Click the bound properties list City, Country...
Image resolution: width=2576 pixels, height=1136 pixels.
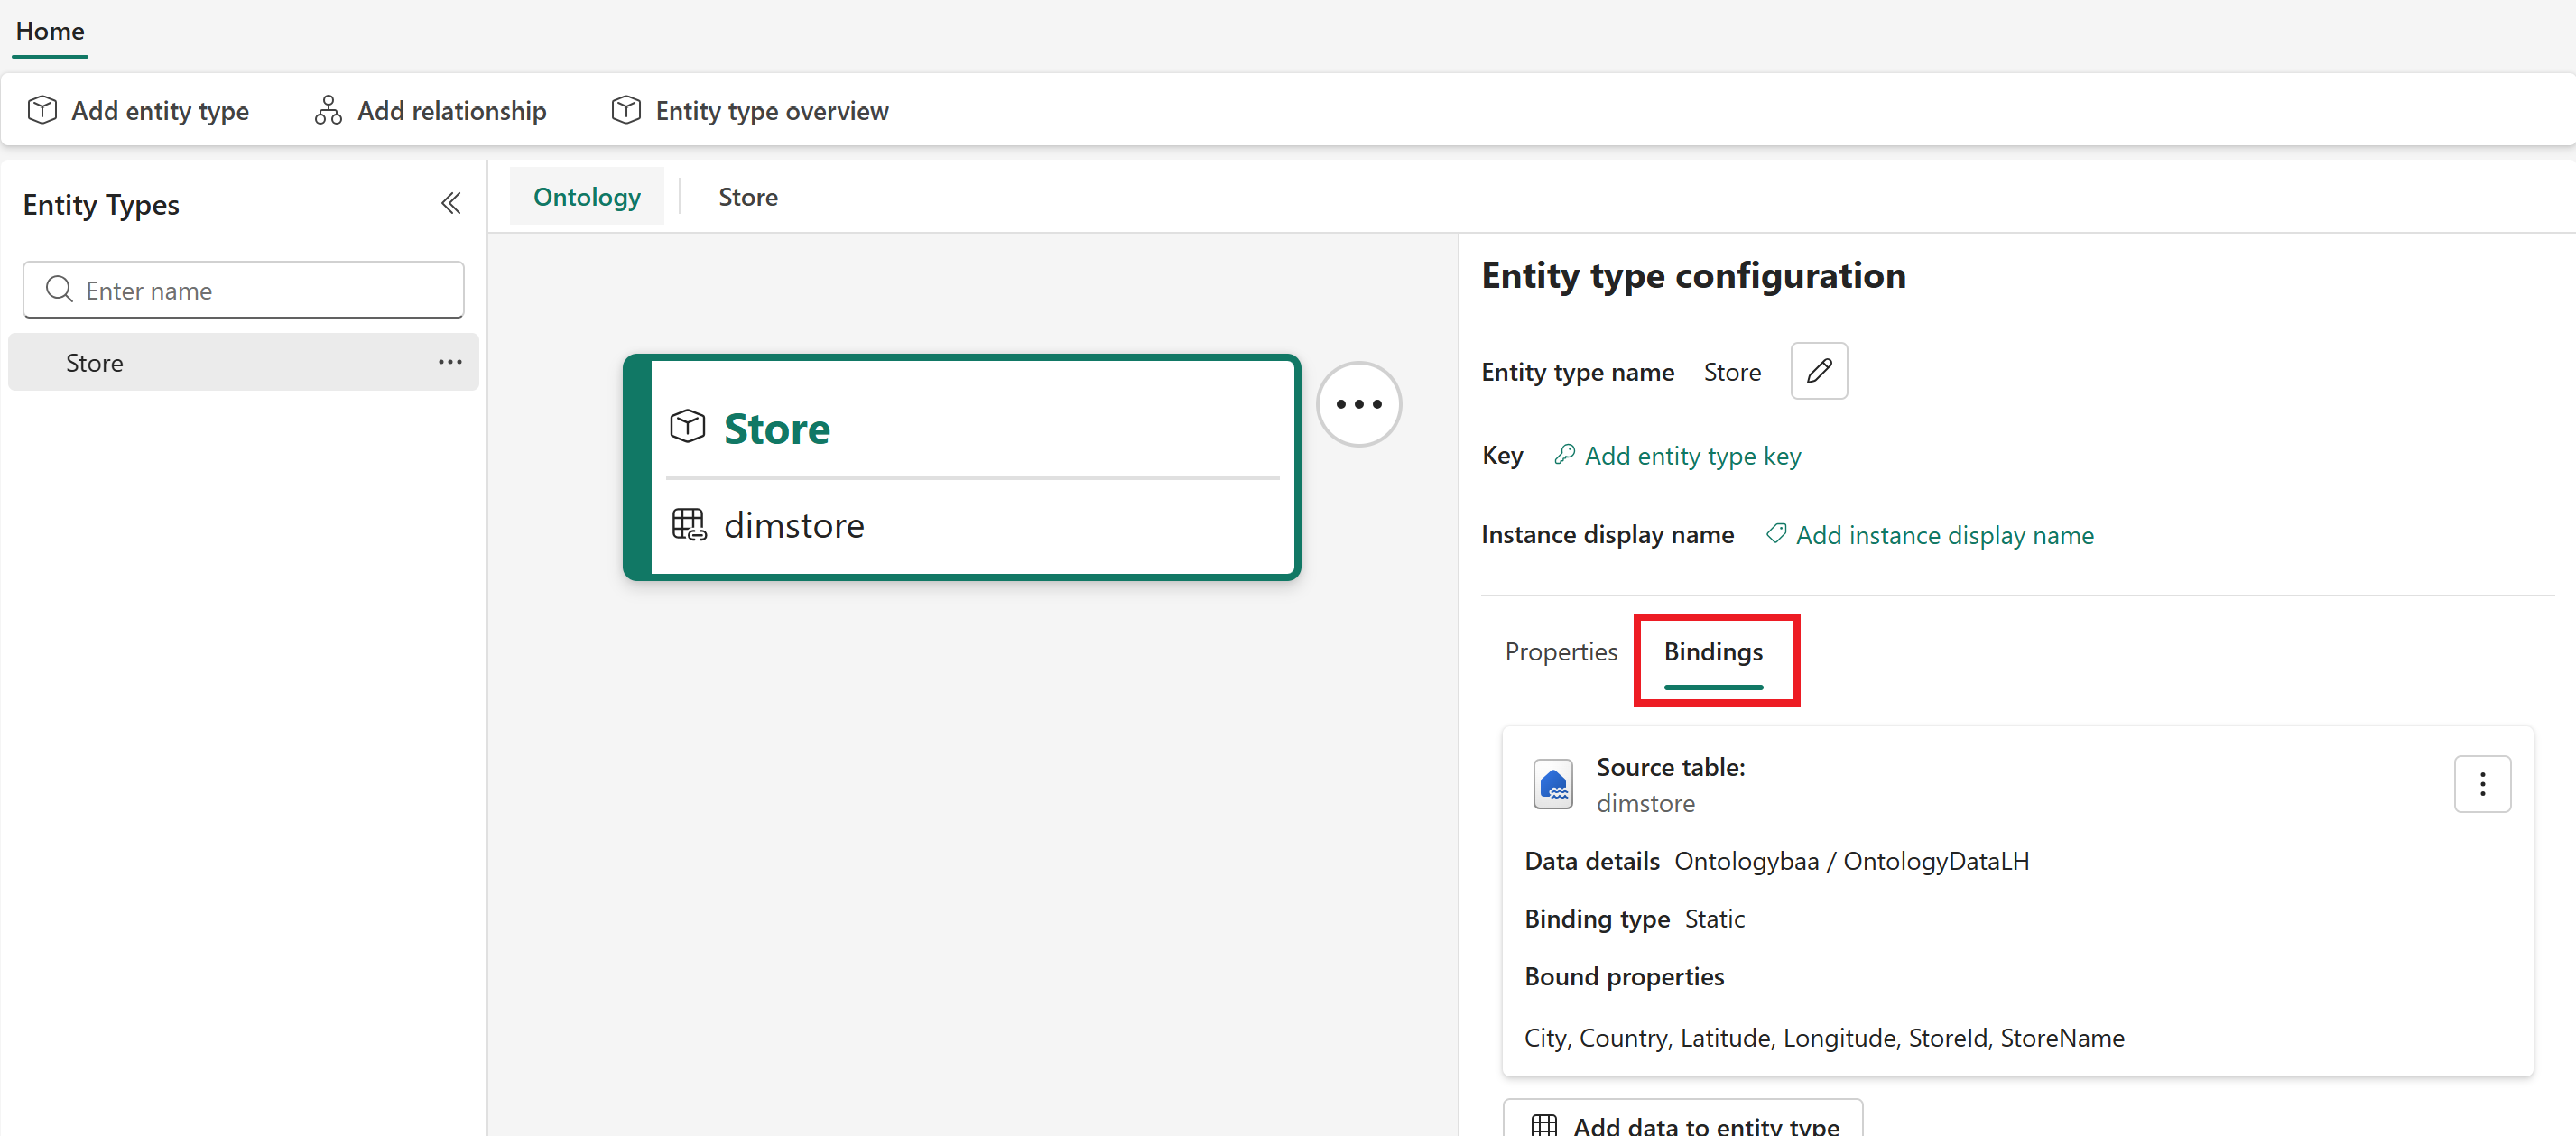click(1824, 1038)
